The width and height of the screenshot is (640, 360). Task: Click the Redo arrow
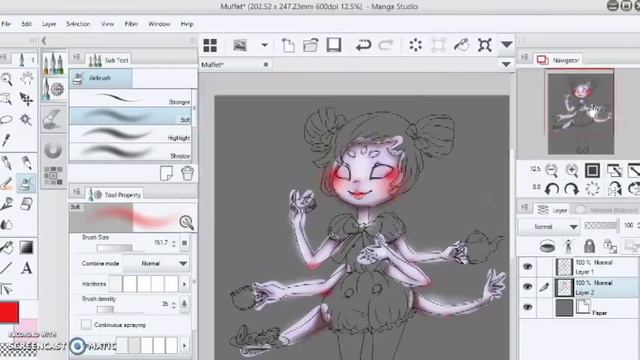(x=386, y=45)
